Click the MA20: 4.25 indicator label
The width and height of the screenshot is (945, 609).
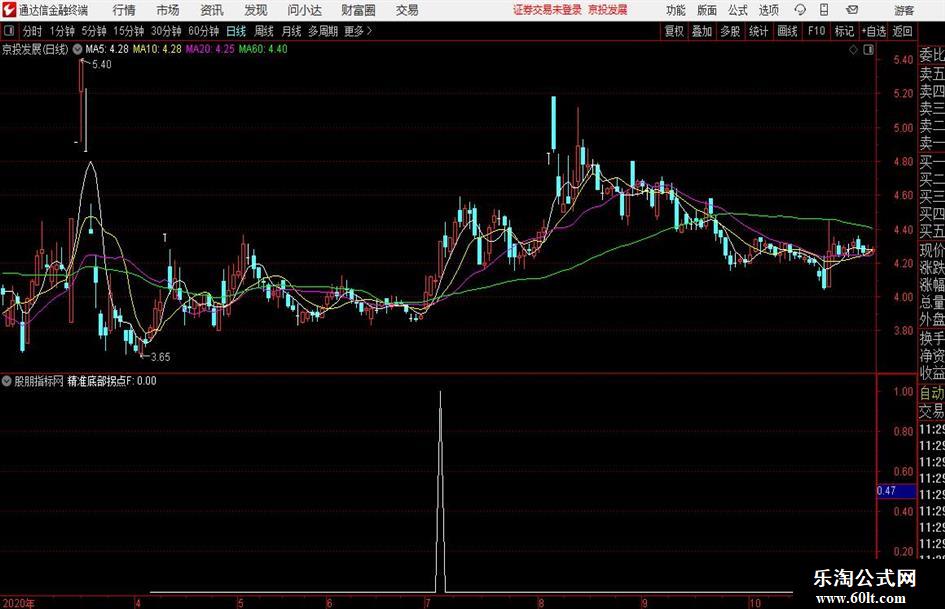210,49
